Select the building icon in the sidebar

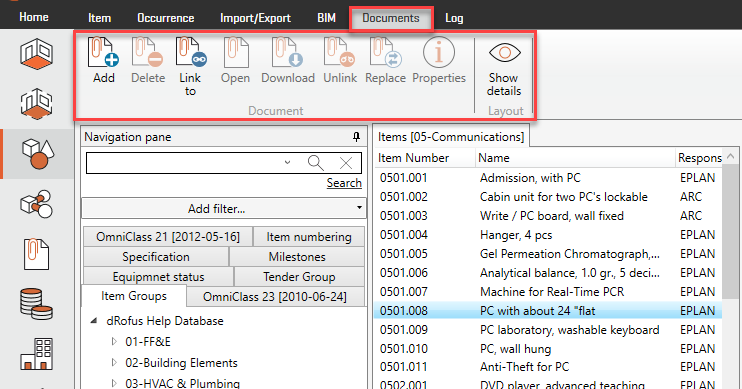[x=36, y=354]
